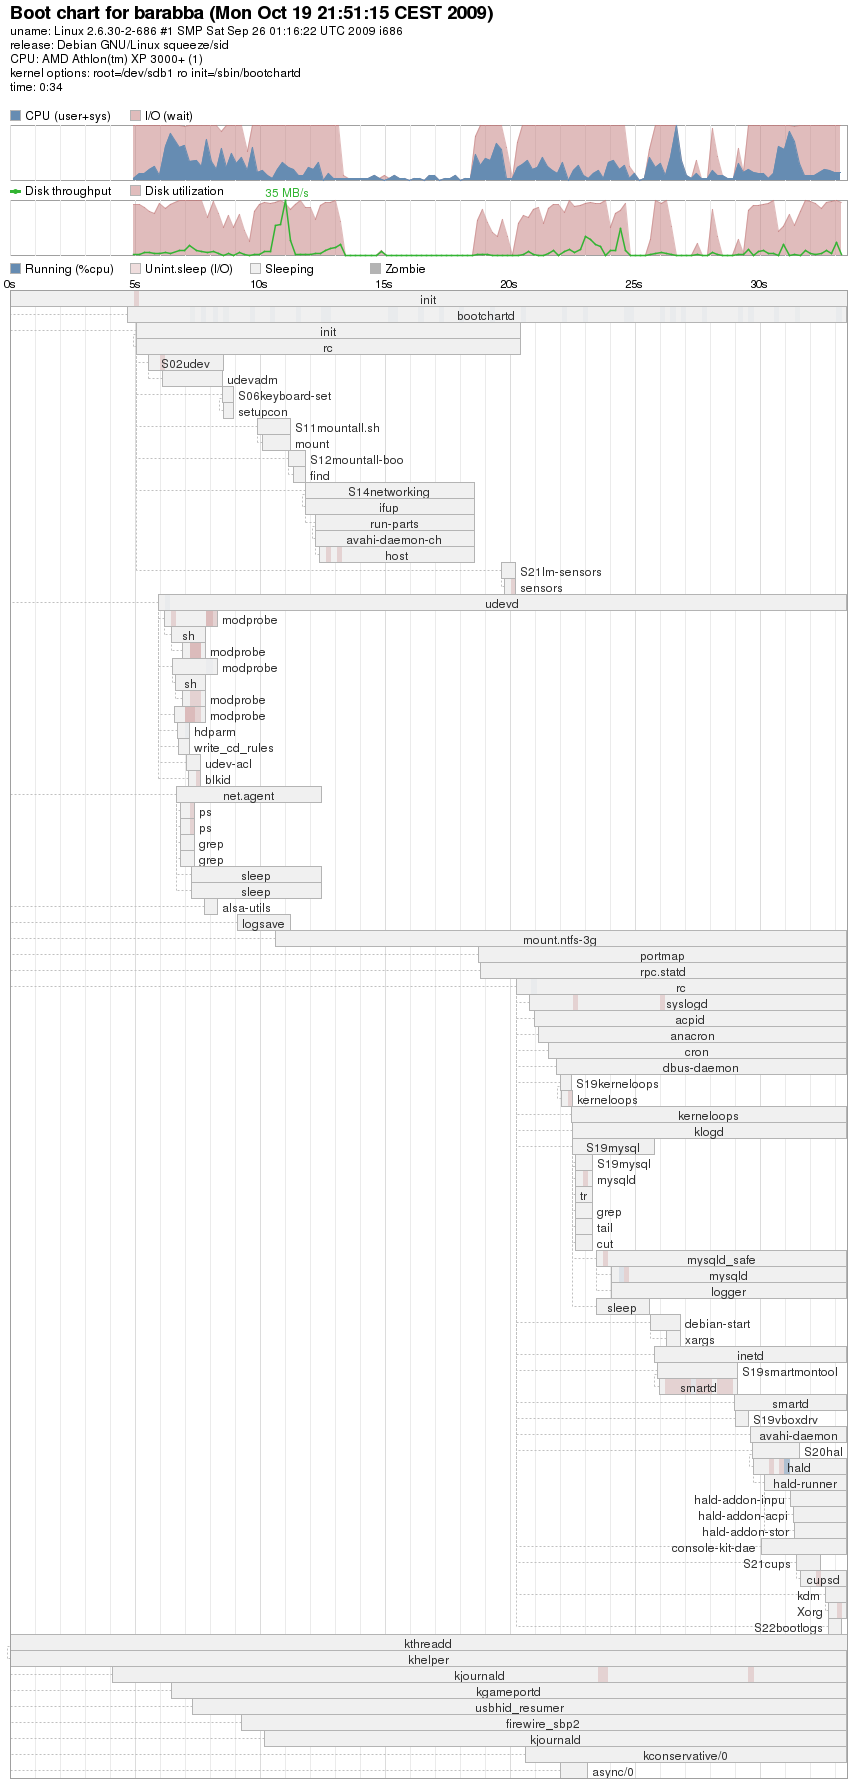
Task: Click the mount.ntfs-3g process bar
Action: pyautogui.click(x=560, y=940)
